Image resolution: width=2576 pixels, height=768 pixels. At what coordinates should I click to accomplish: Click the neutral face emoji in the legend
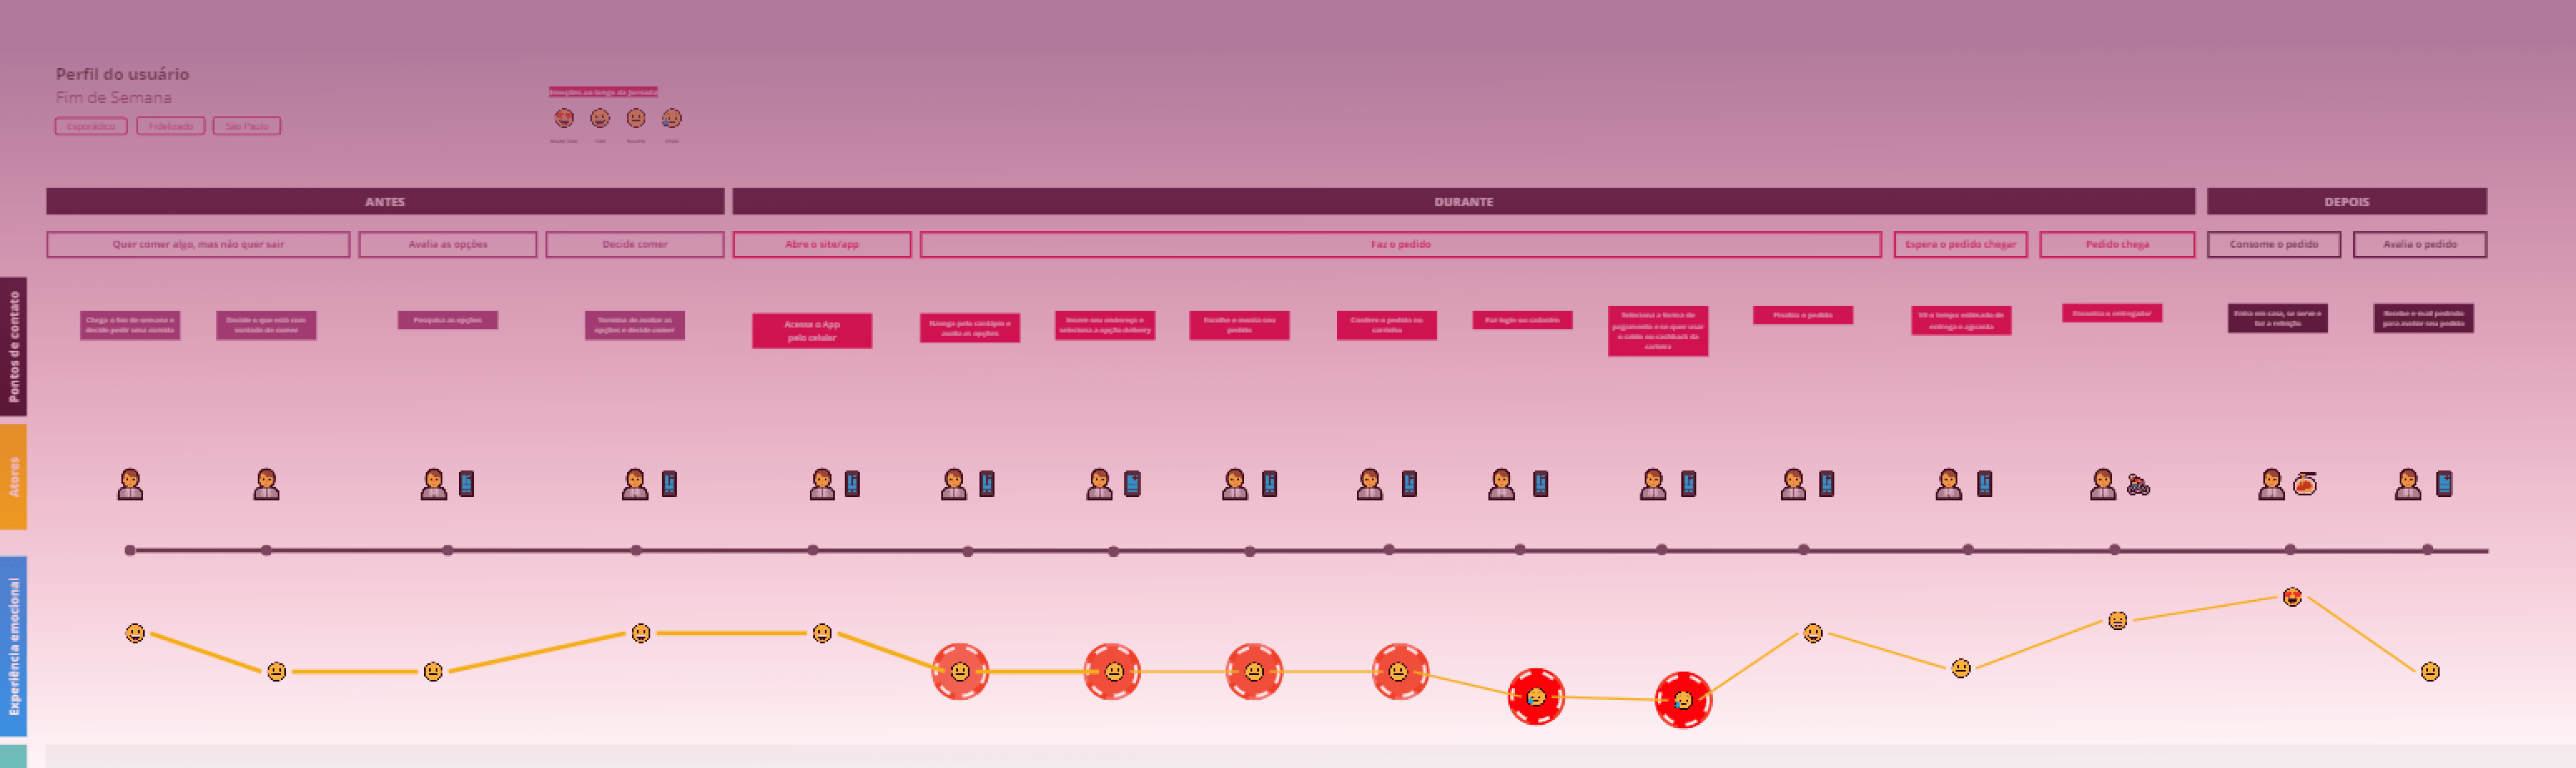point(636,118)
